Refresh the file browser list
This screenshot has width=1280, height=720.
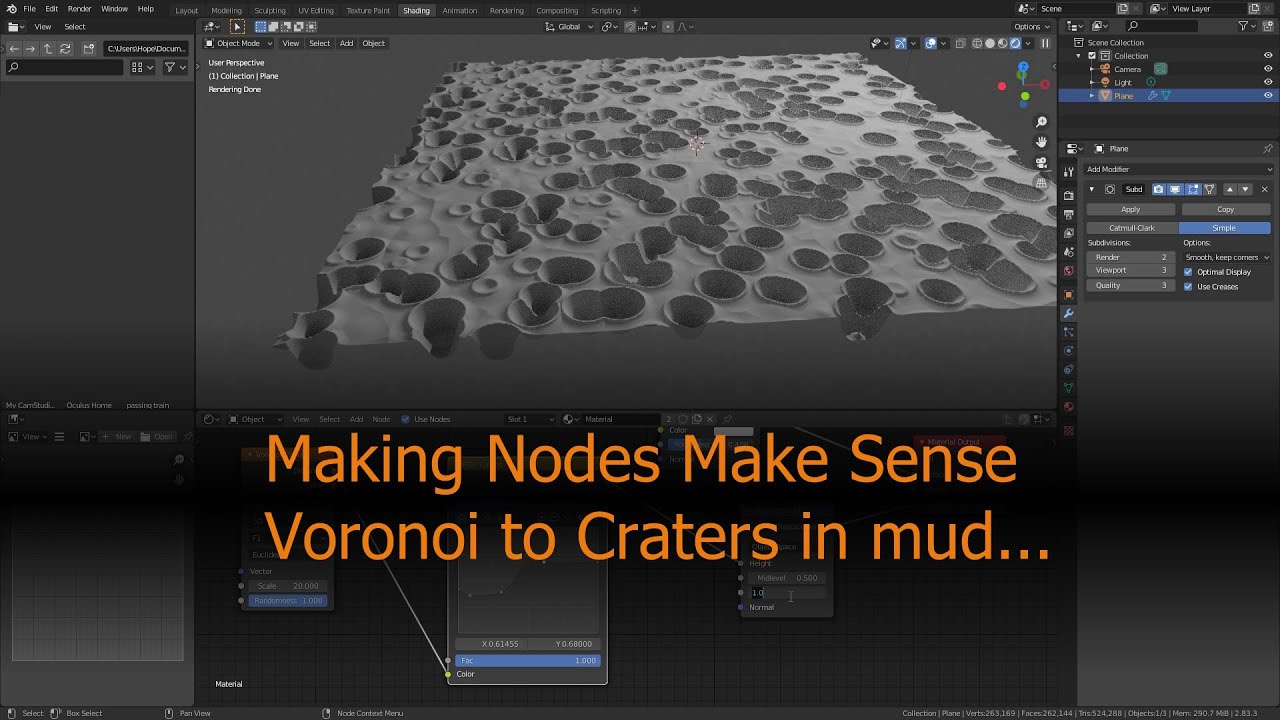[65, 48]
